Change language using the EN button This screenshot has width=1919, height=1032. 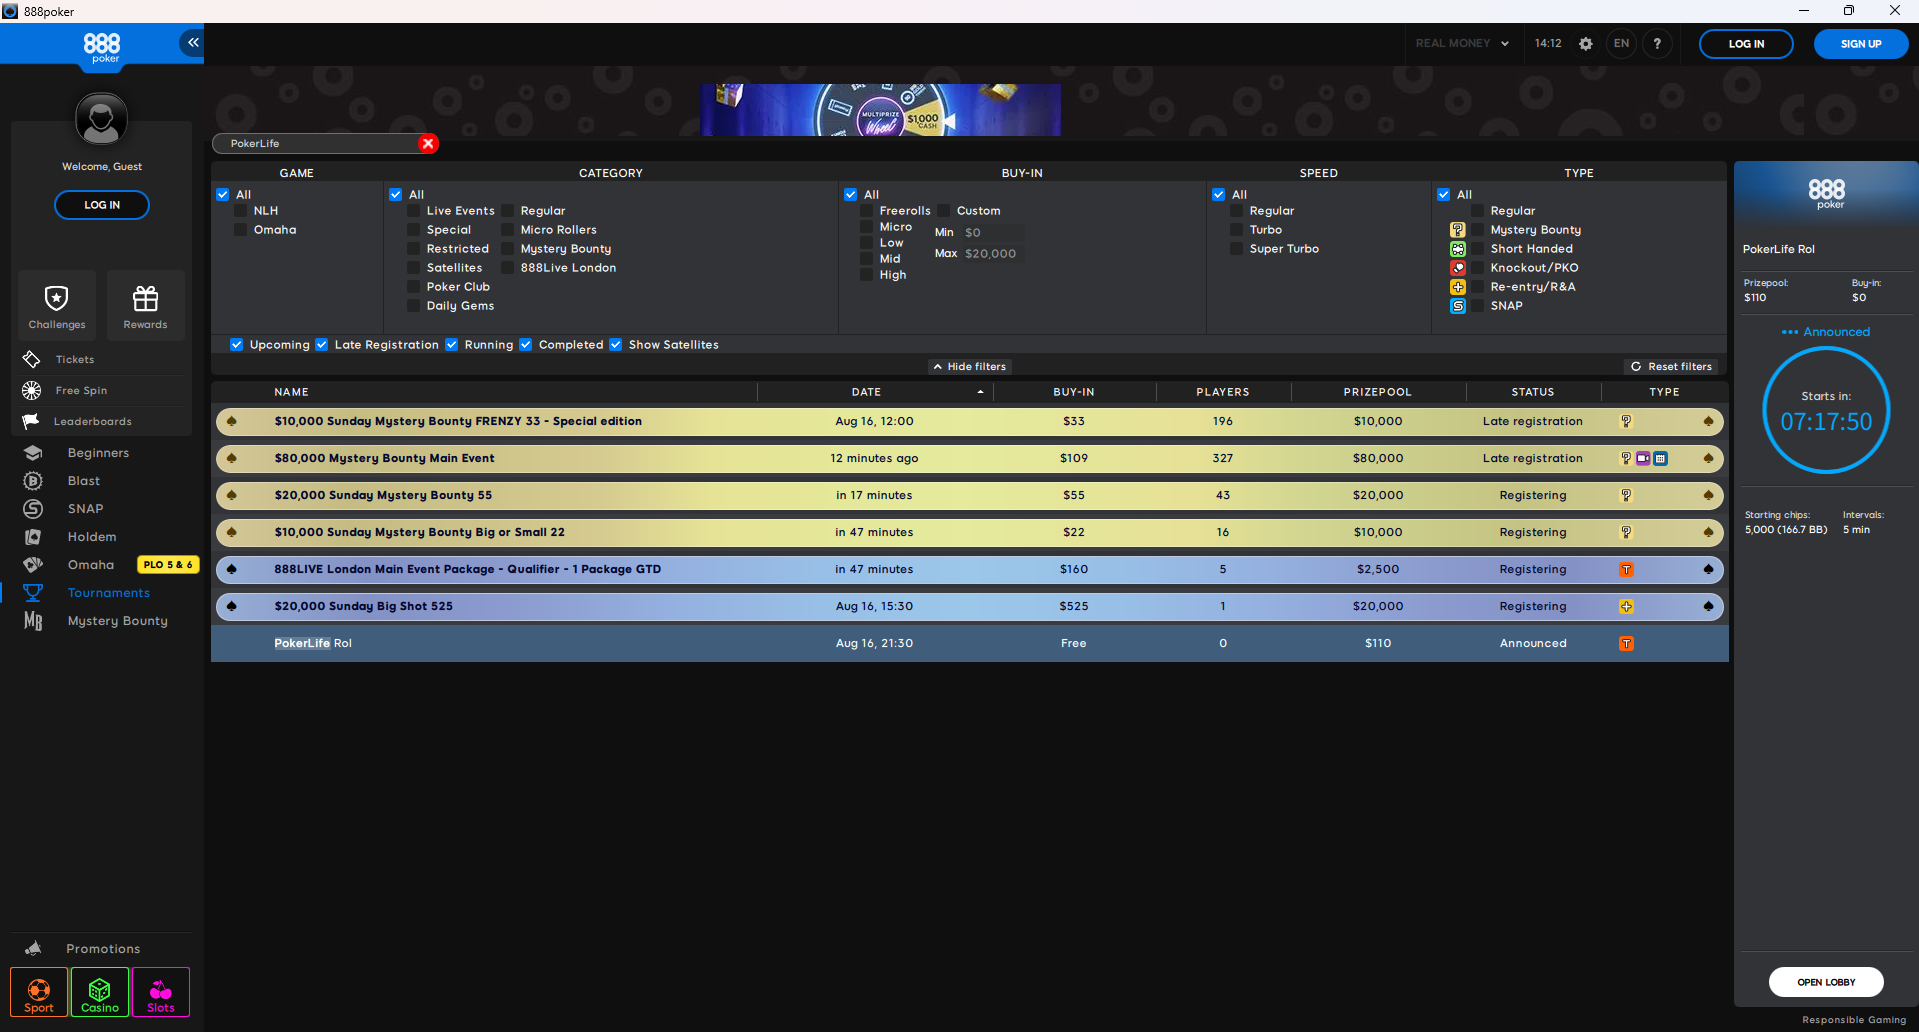(1621, 44)
